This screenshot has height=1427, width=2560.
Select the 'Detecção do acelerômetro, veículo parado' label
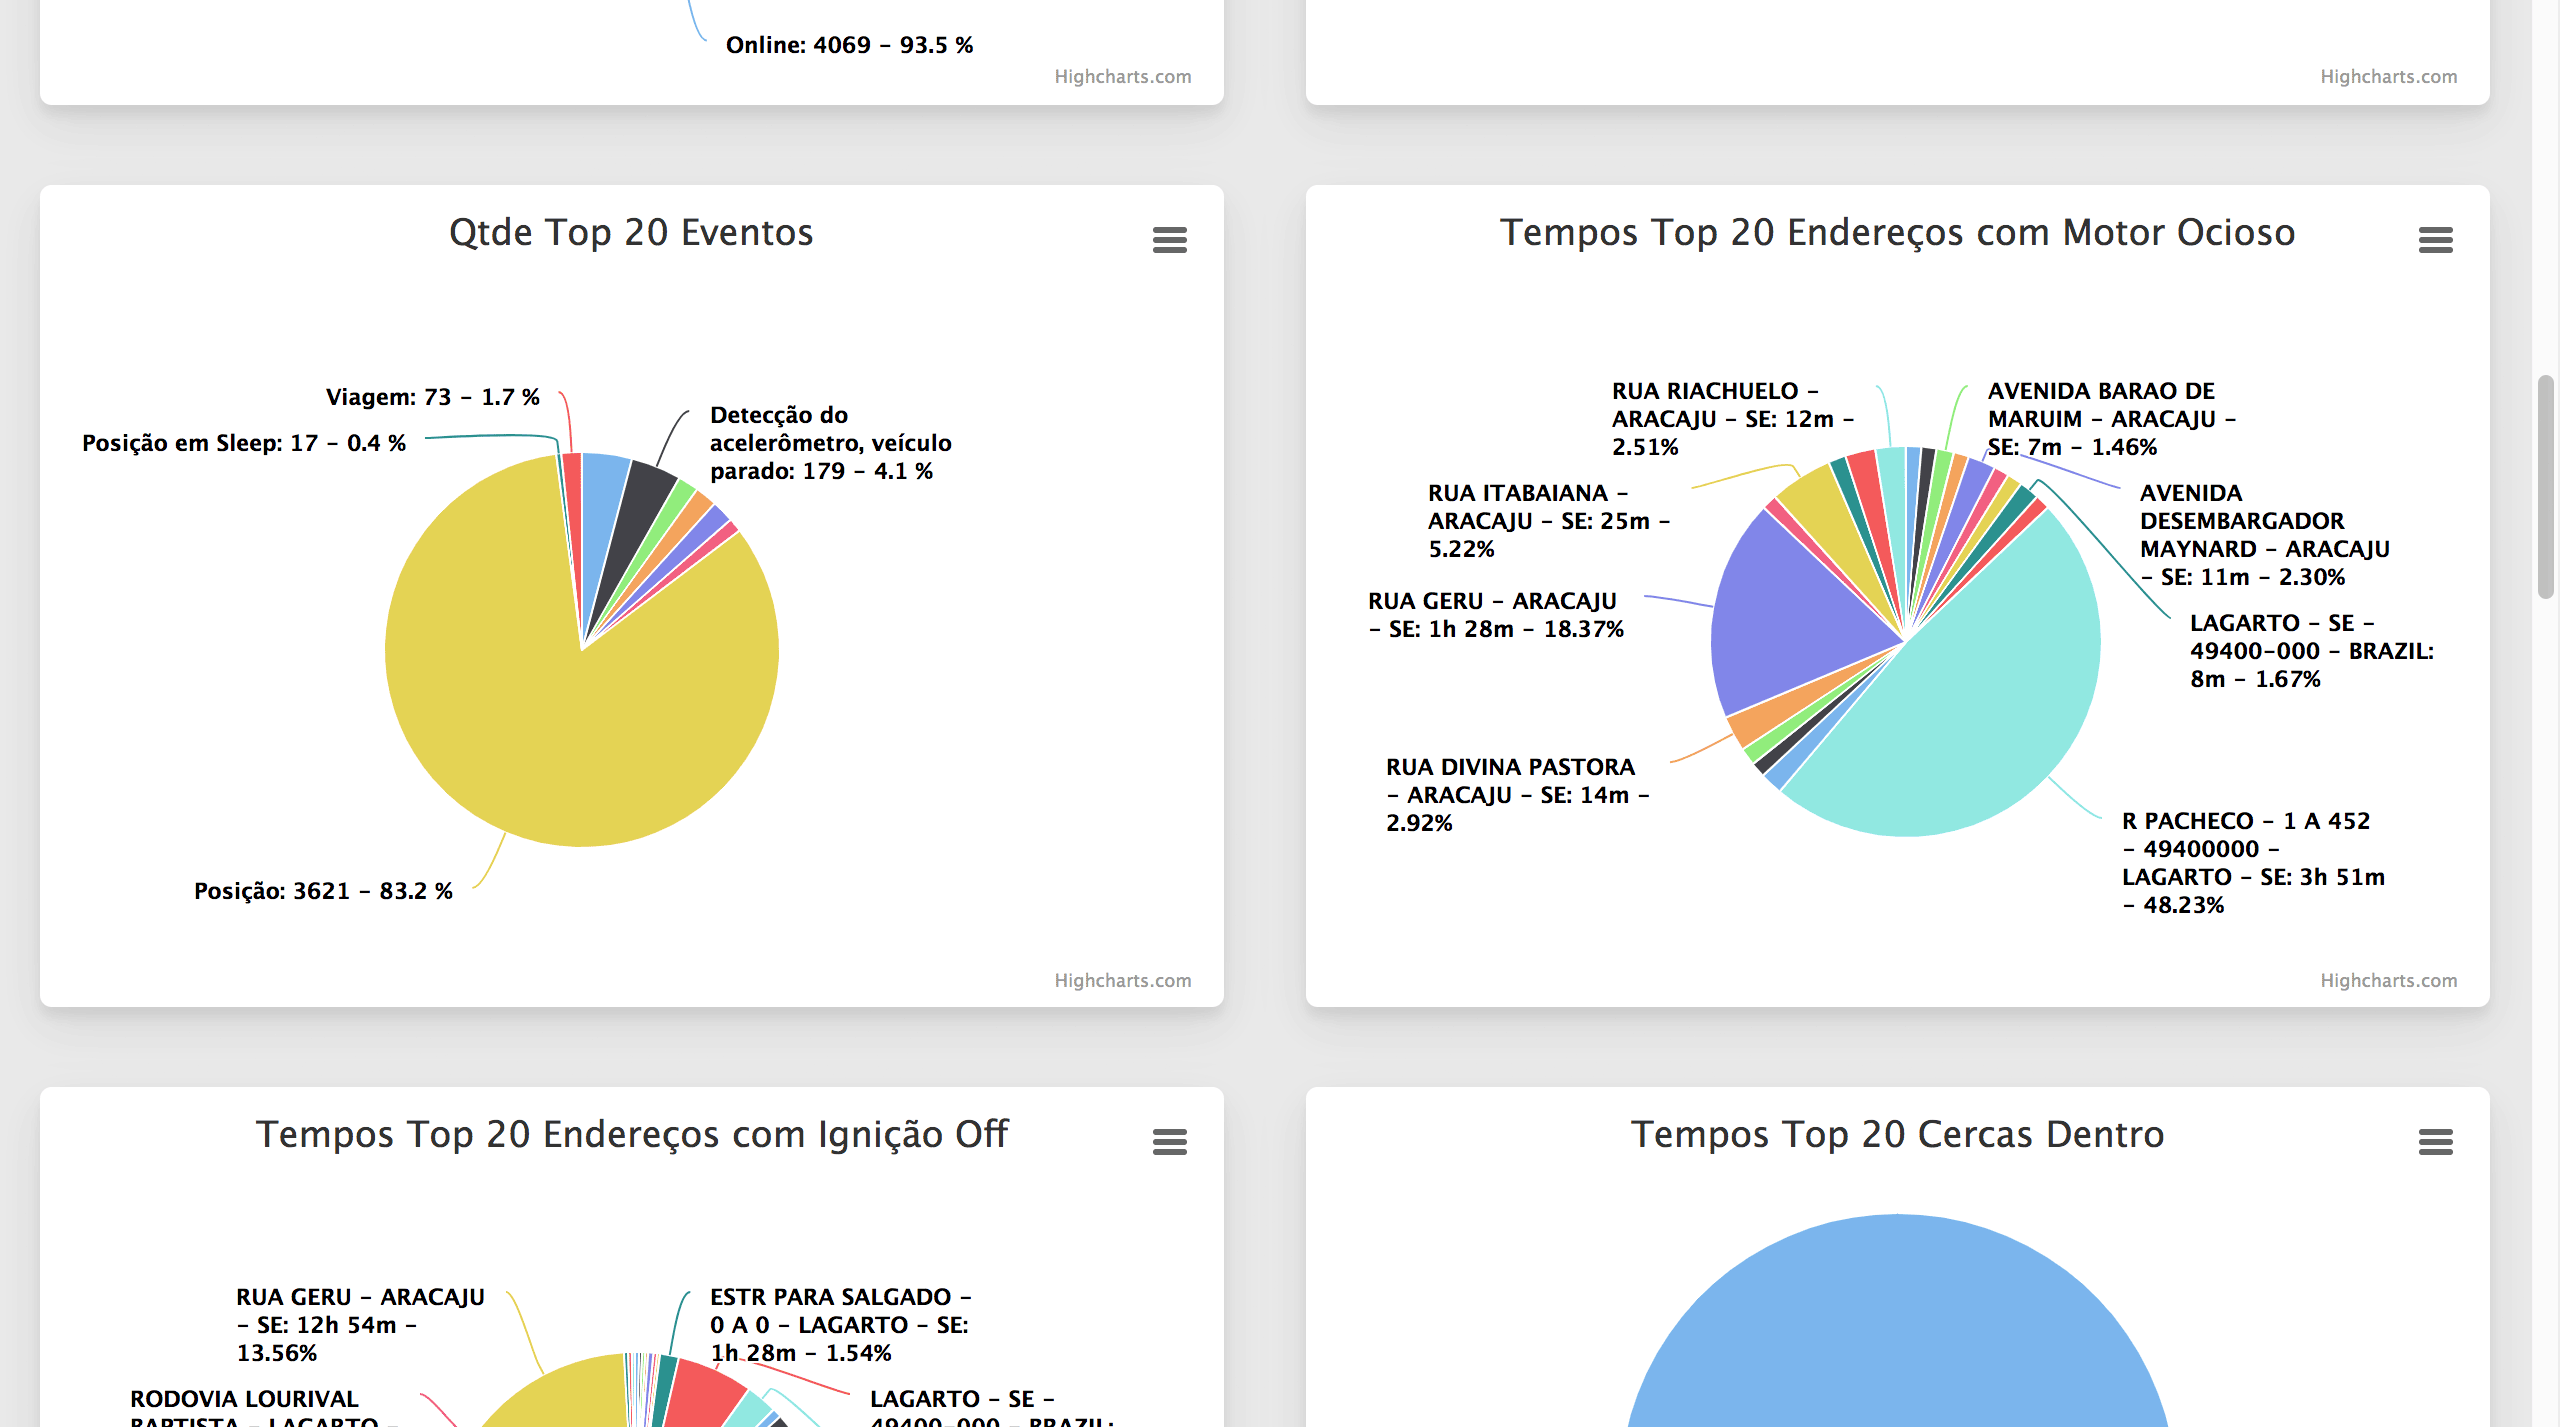click(x=831, y=443)
